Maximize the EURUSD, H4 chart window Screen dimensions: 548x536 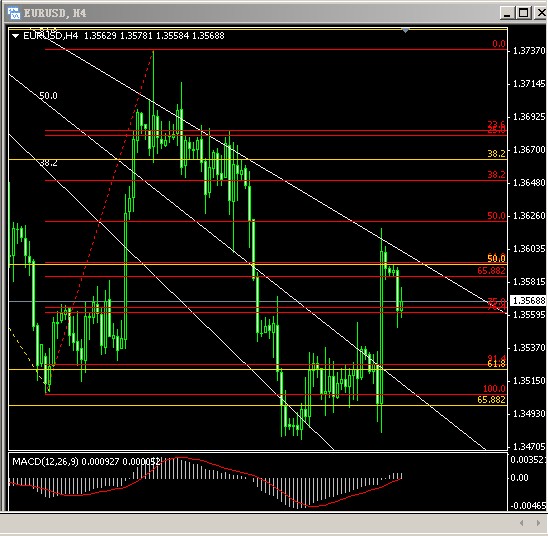(x=523, y=13)
